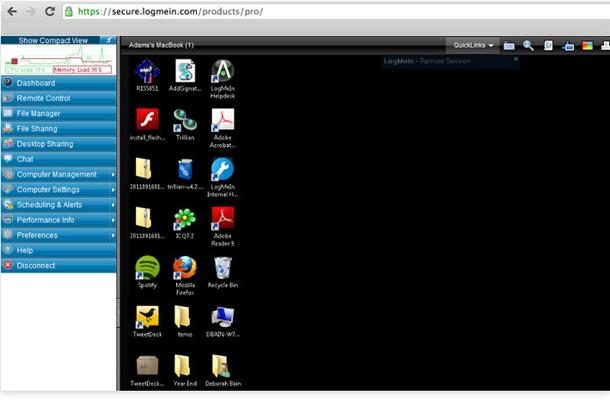The height and width of the screenshot is (407, 610).
Task: Click the document page toolbar icon
Action: pyautogui.click(x=548, y=46)
